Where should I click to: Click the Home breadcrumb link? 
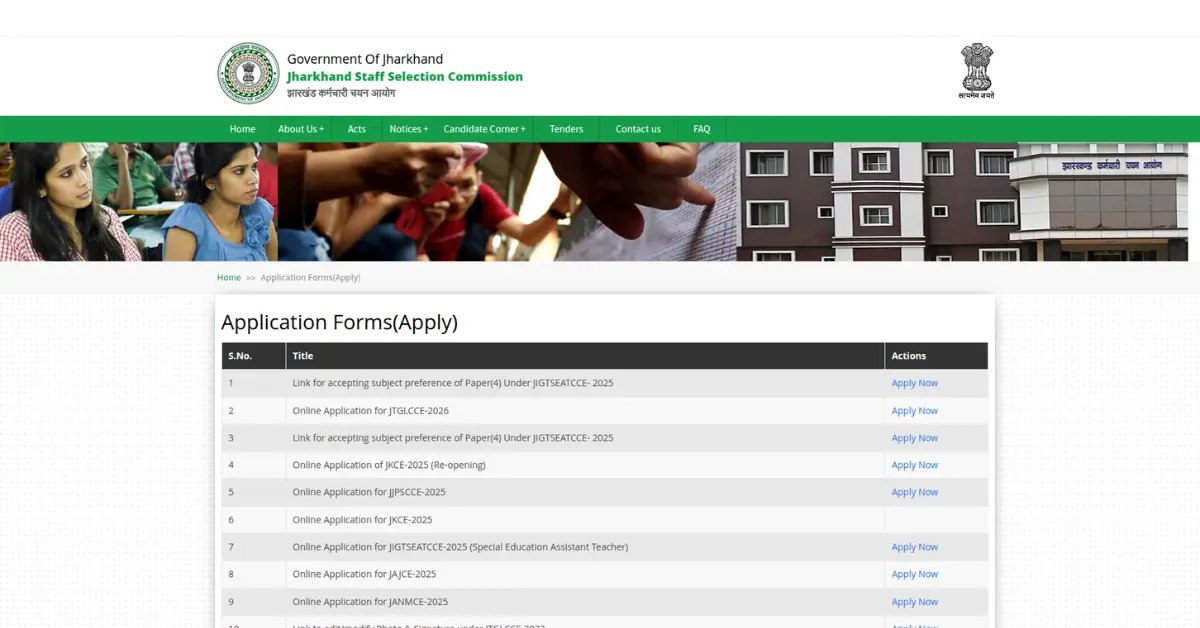click(x=229, y=278)
